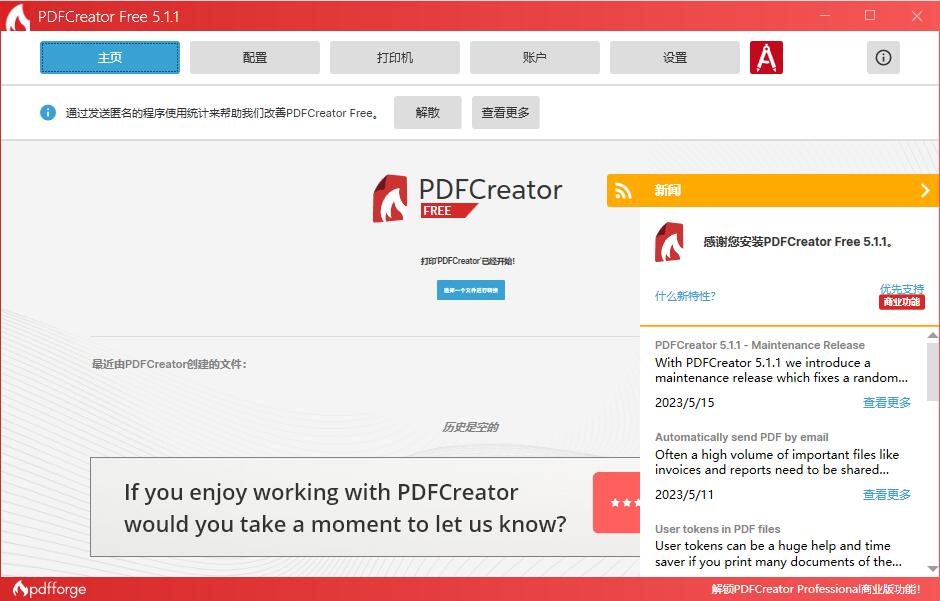Open the 设置 tab
This screenshot has width=940, height=601.
point(675,57)
